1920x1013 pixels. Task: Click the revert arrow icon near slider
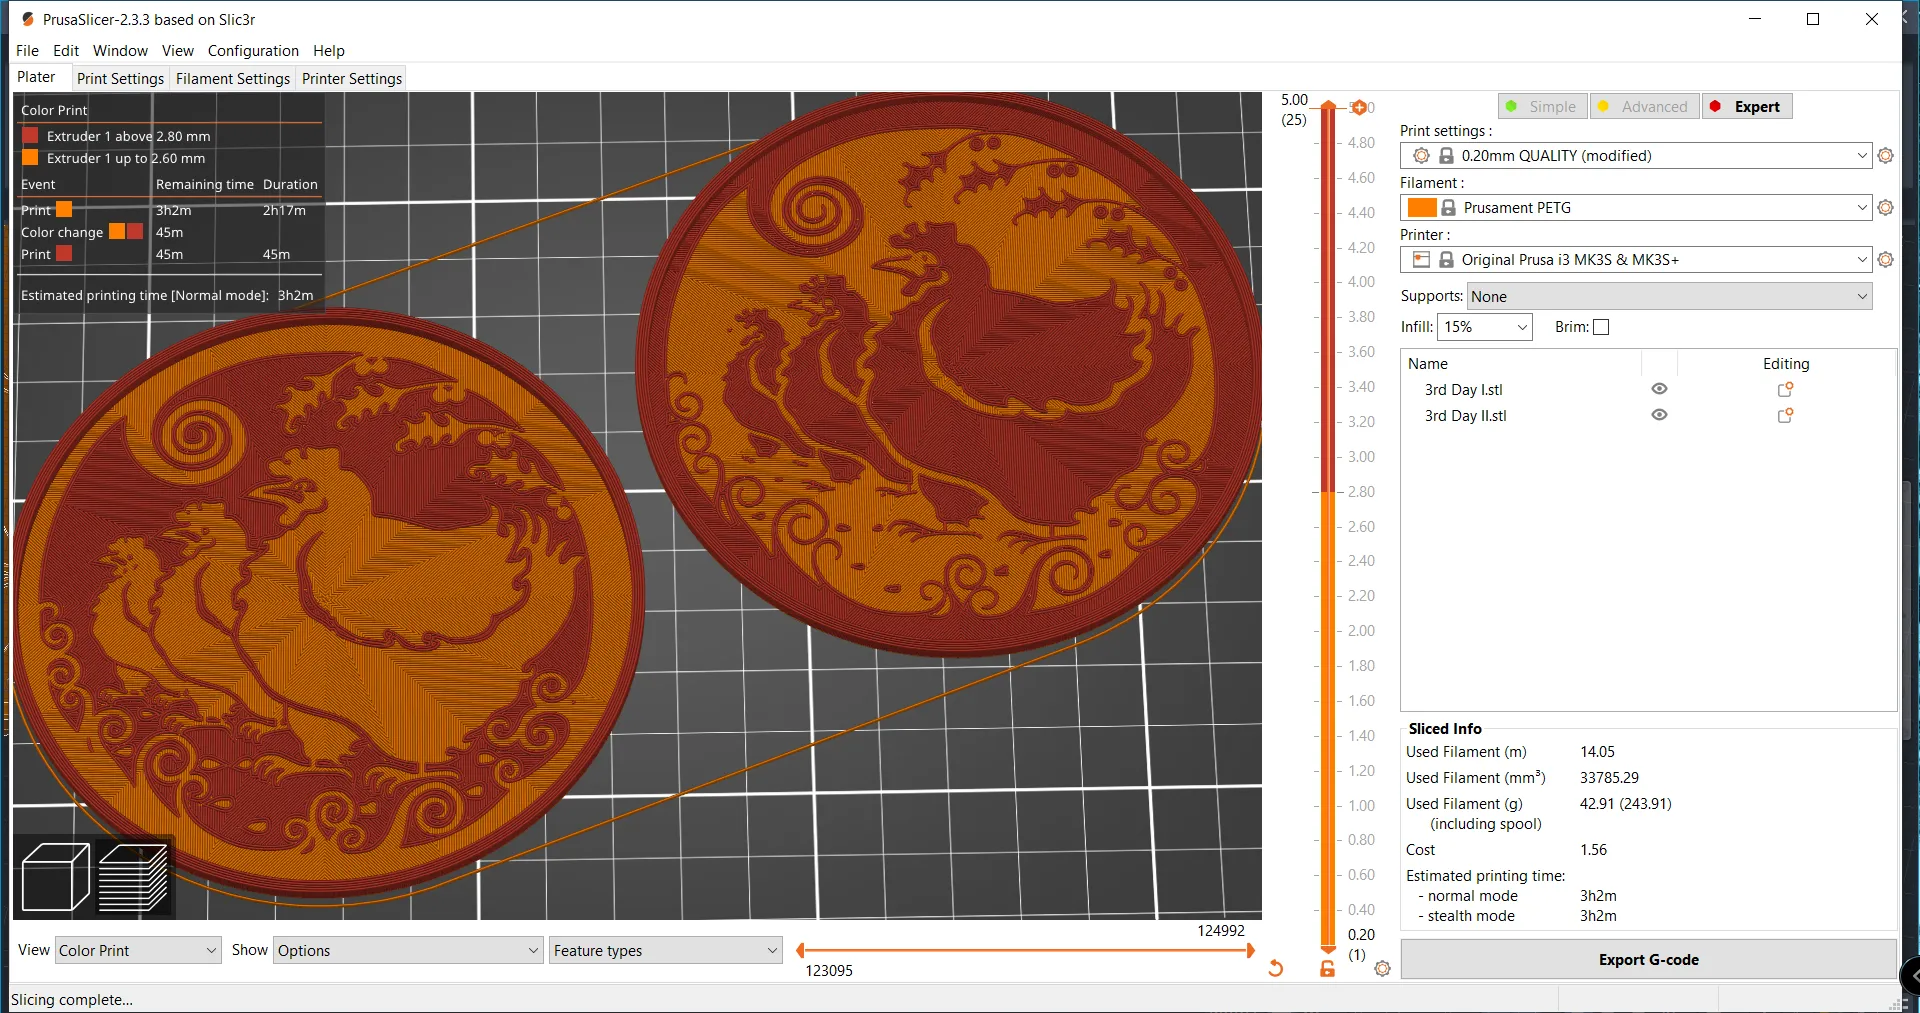click(1276, 968)
